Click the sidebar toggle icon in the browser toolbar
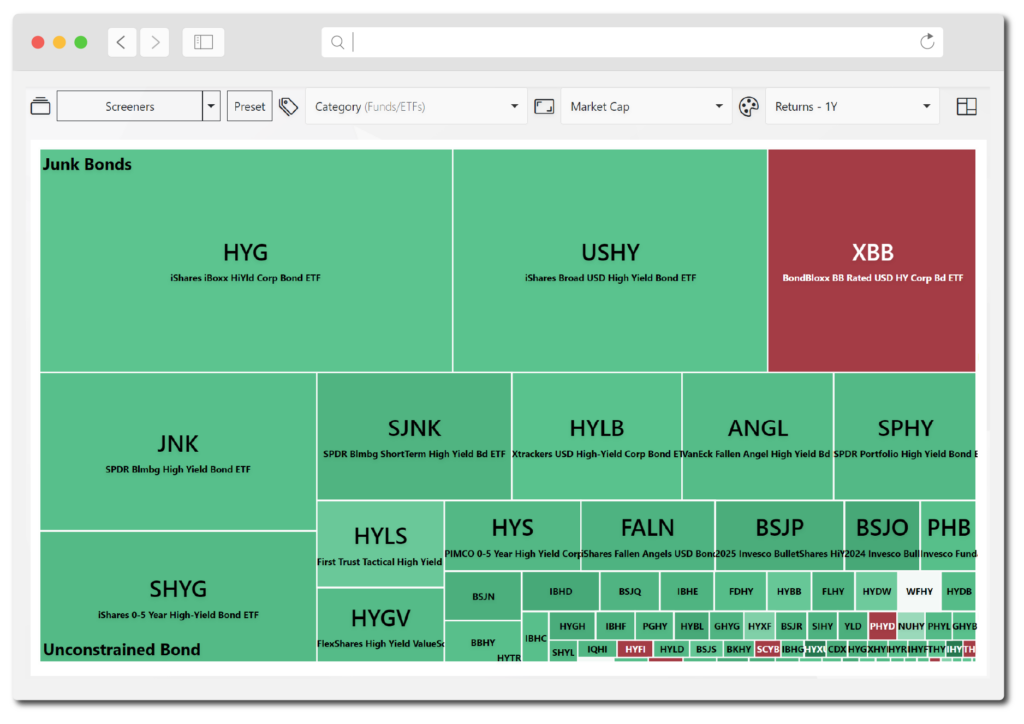Image resolution: width=1024 pixels, height=724 pixels. [203, 42]
